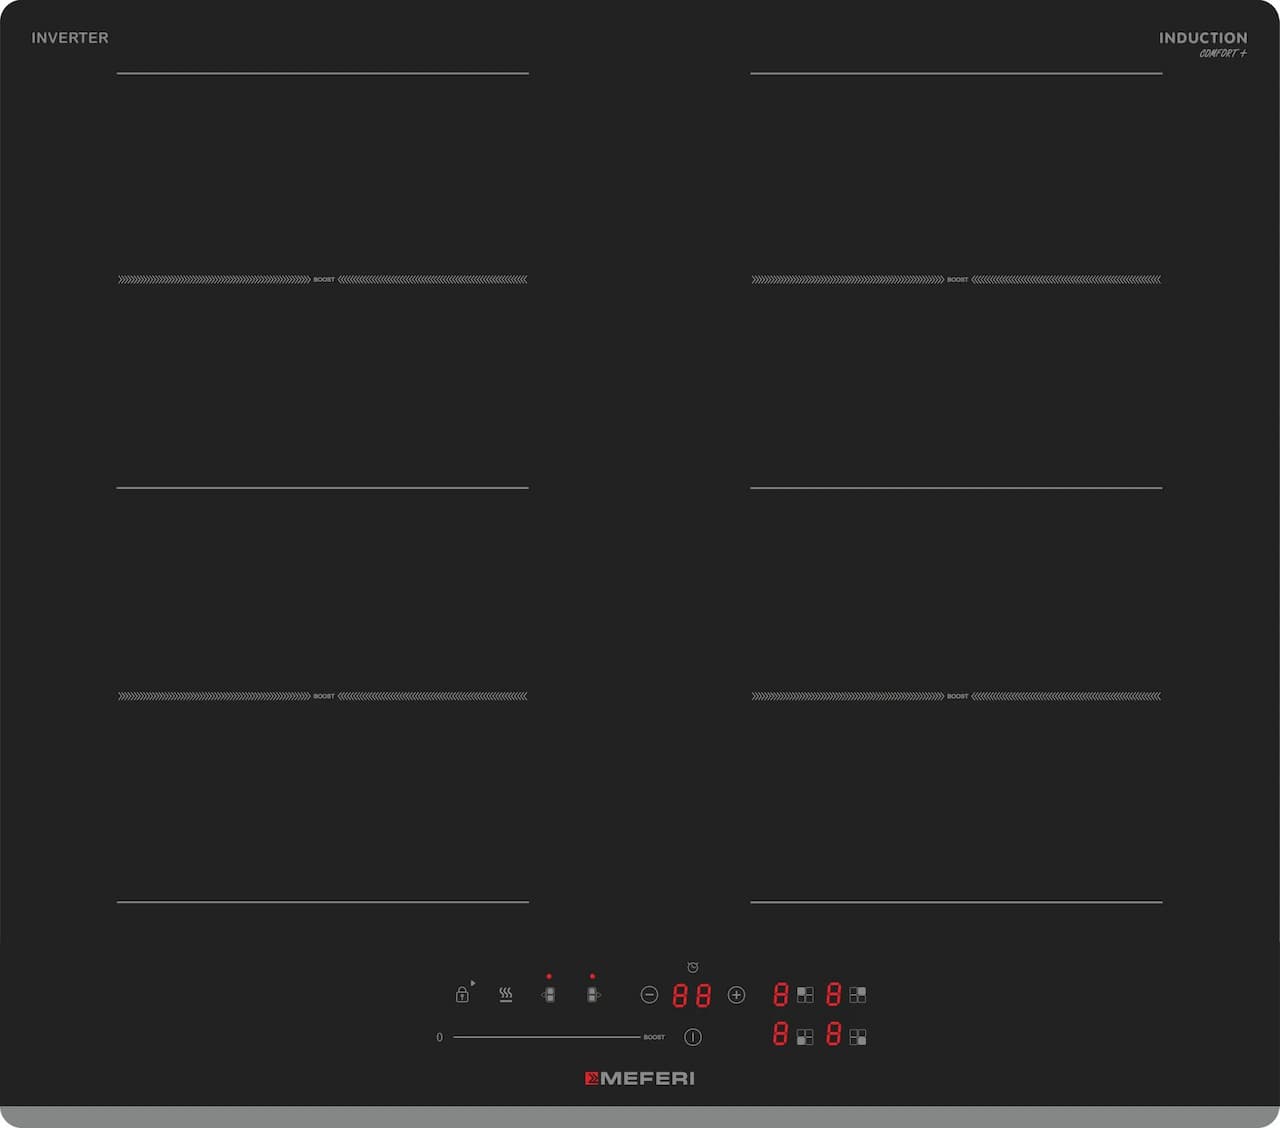Tap BOOST label on rear left zone
Viewport: 1280px width, 1128px height.
pos(324,279)
